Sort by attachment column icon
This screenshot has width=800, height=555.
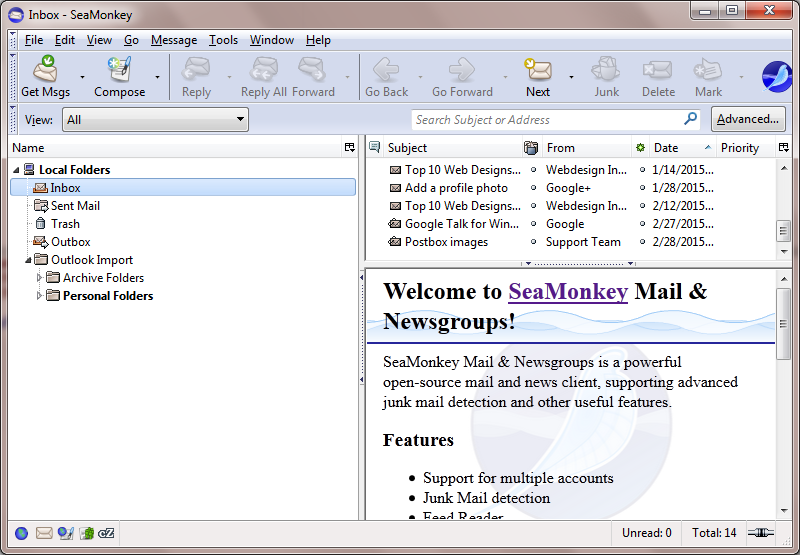tap(531, 148)
